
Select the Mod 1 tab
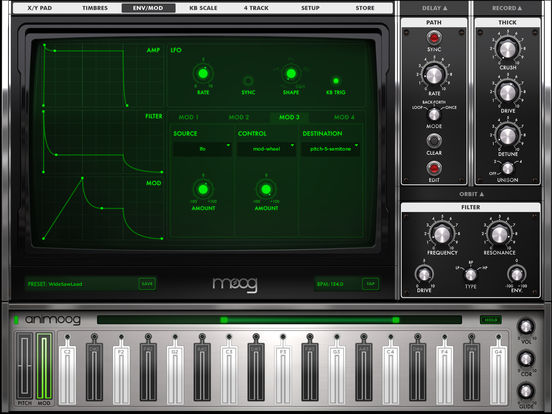pyautogui.click(x=189, y=117)
